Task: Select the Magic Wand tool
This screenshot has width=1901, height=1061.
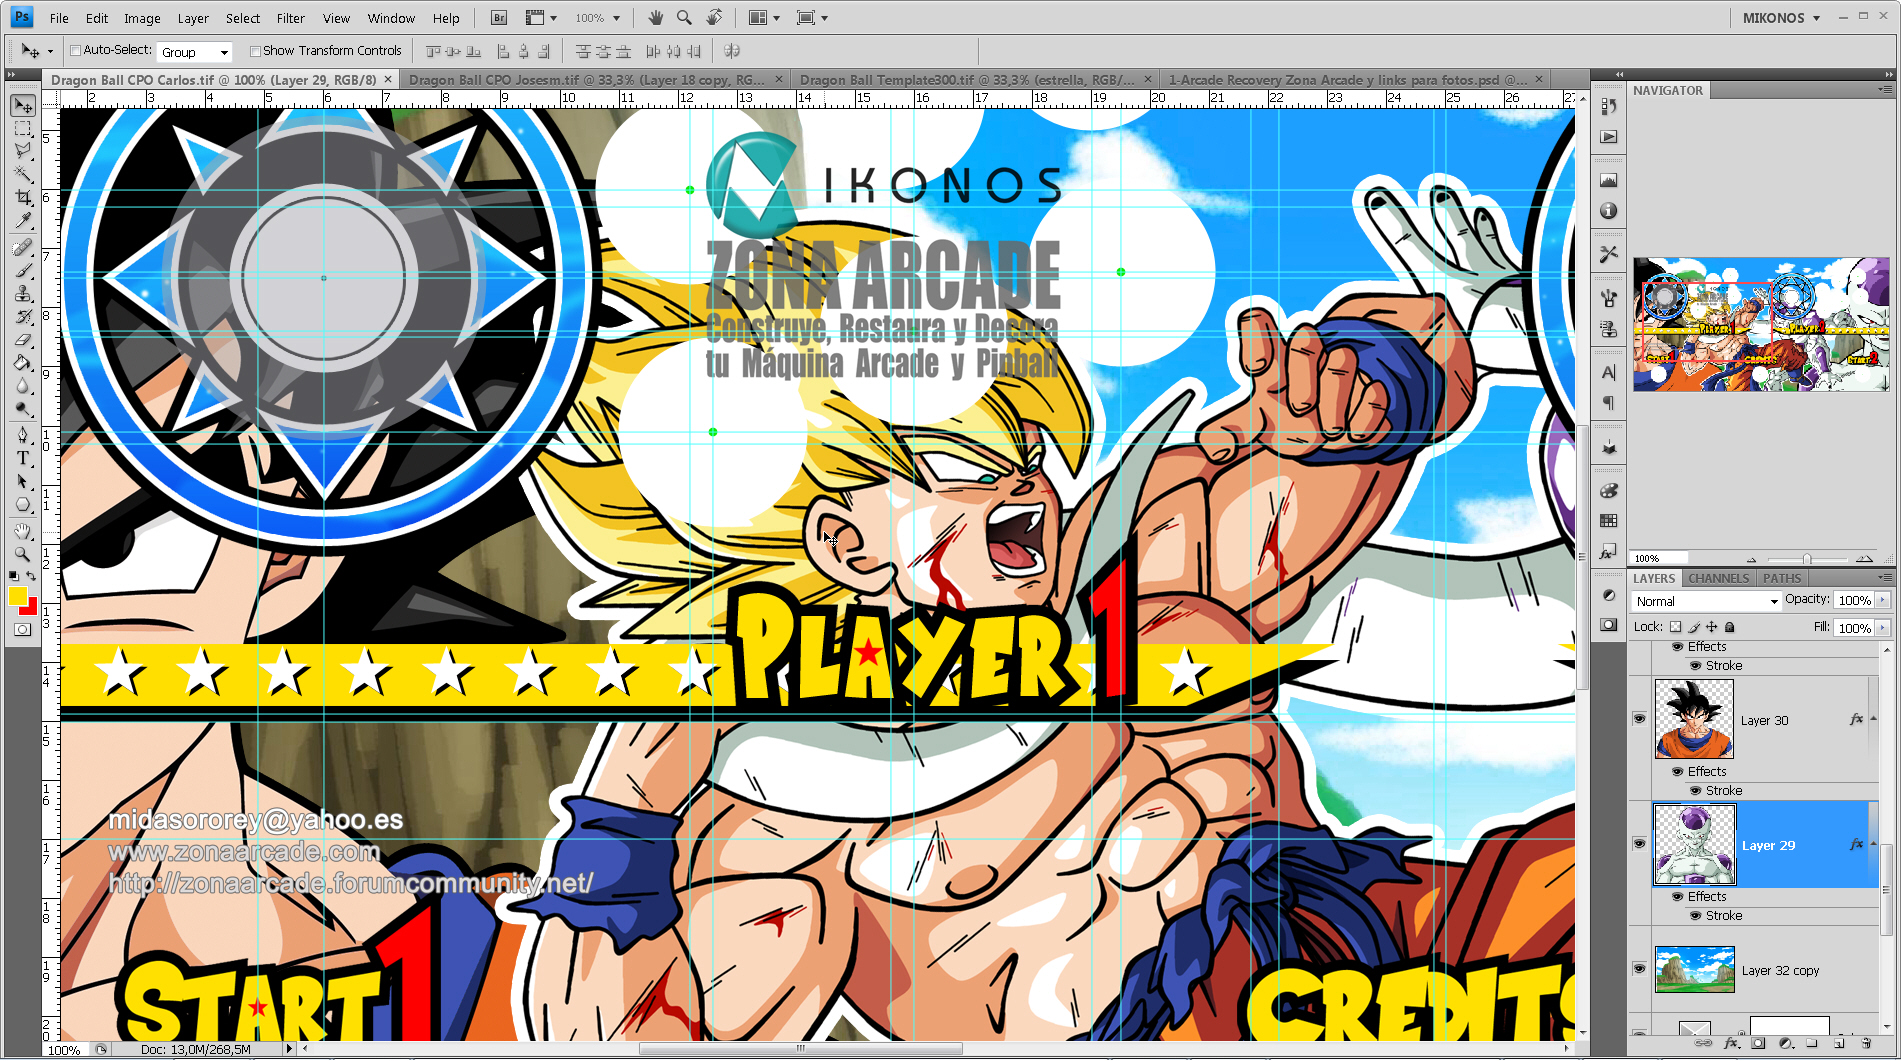Action: pos(23,174)
